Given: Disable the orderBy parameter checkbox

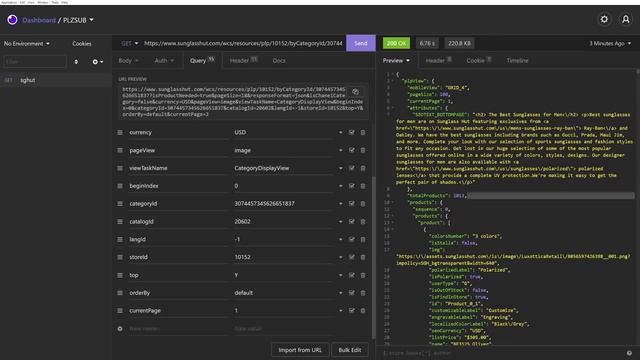Looking at the screenshot, I should (x=351, y=293).
